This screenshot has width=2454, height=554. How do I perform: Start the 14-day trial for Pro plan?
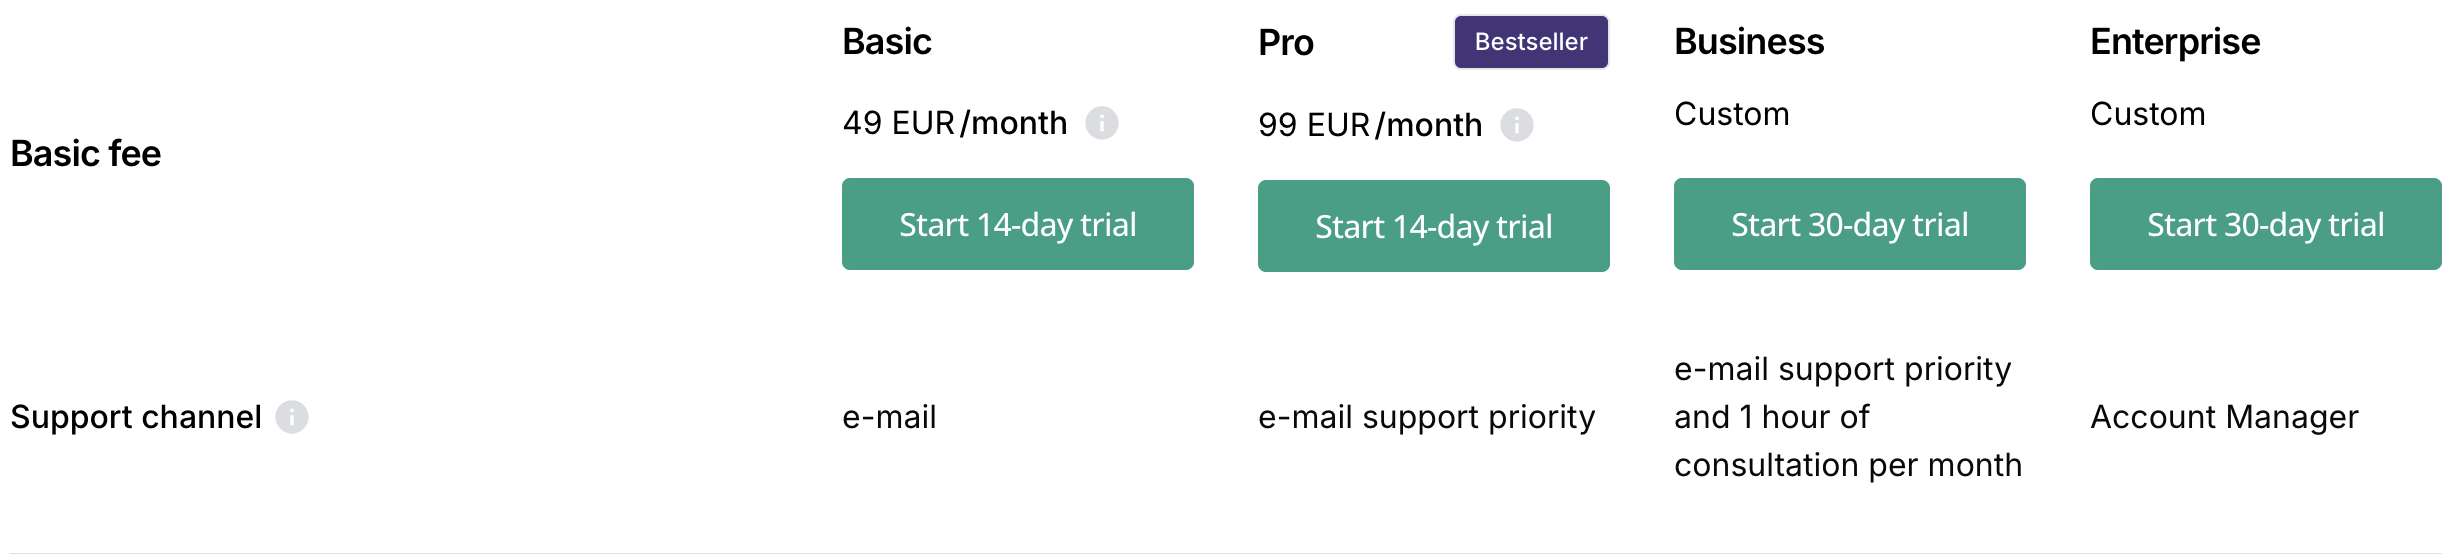tap(1433, 226)
